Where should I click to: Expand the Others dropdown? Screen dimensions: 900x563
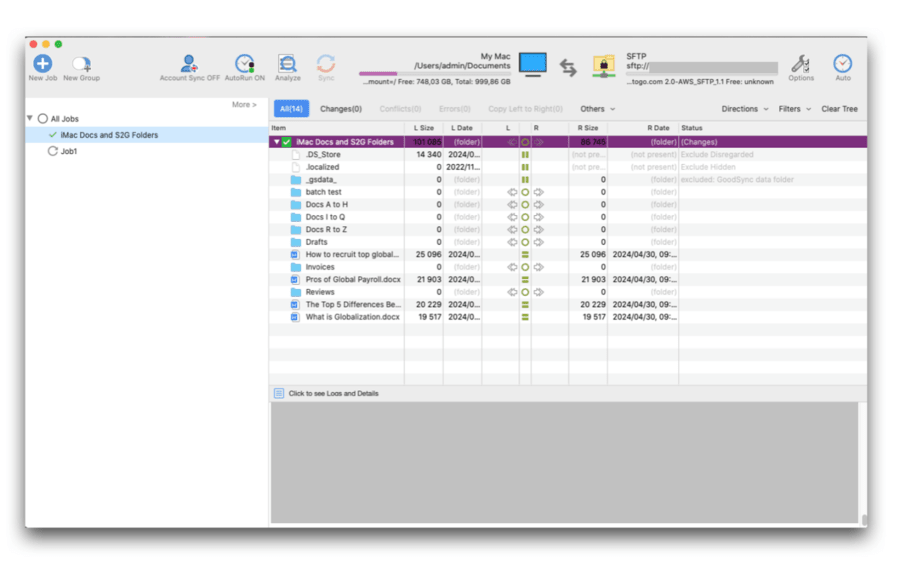point(597,109)
